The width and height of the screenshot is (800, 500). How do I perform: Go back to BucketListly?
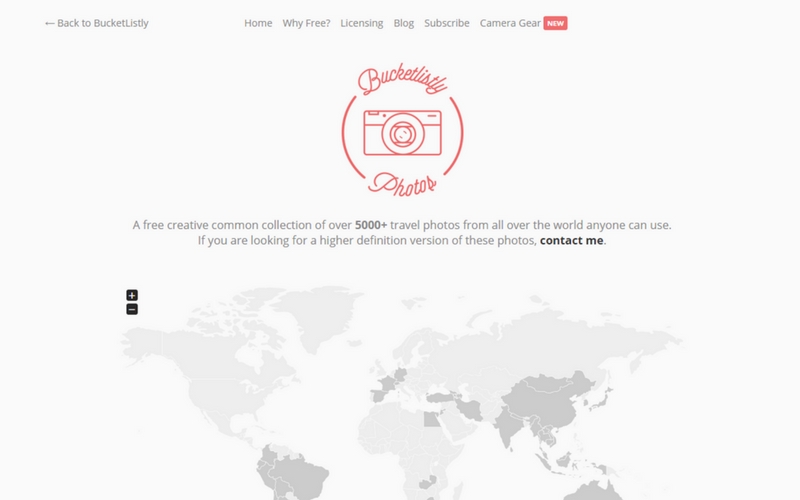point(96,23)
